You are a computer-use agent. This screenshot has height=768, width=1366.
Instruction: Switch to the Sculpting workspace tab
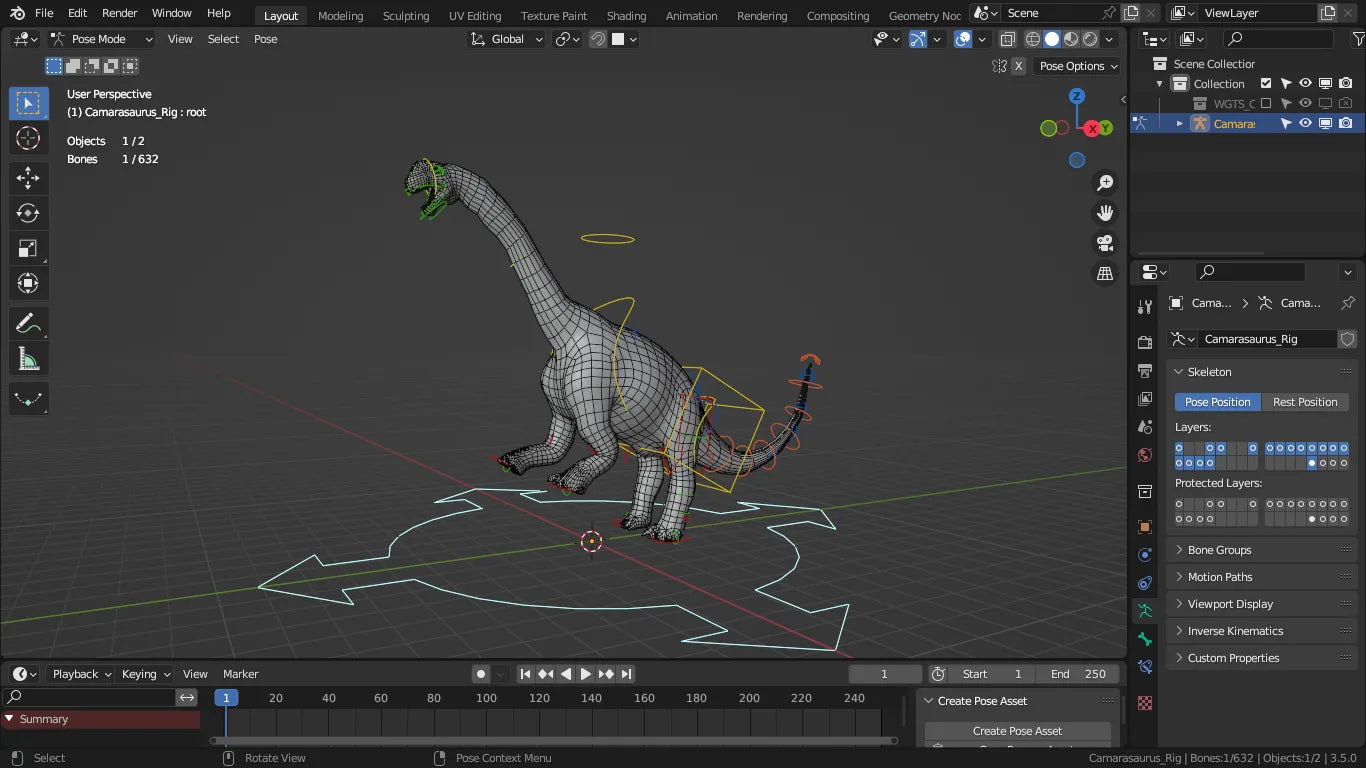pos(406,15)
